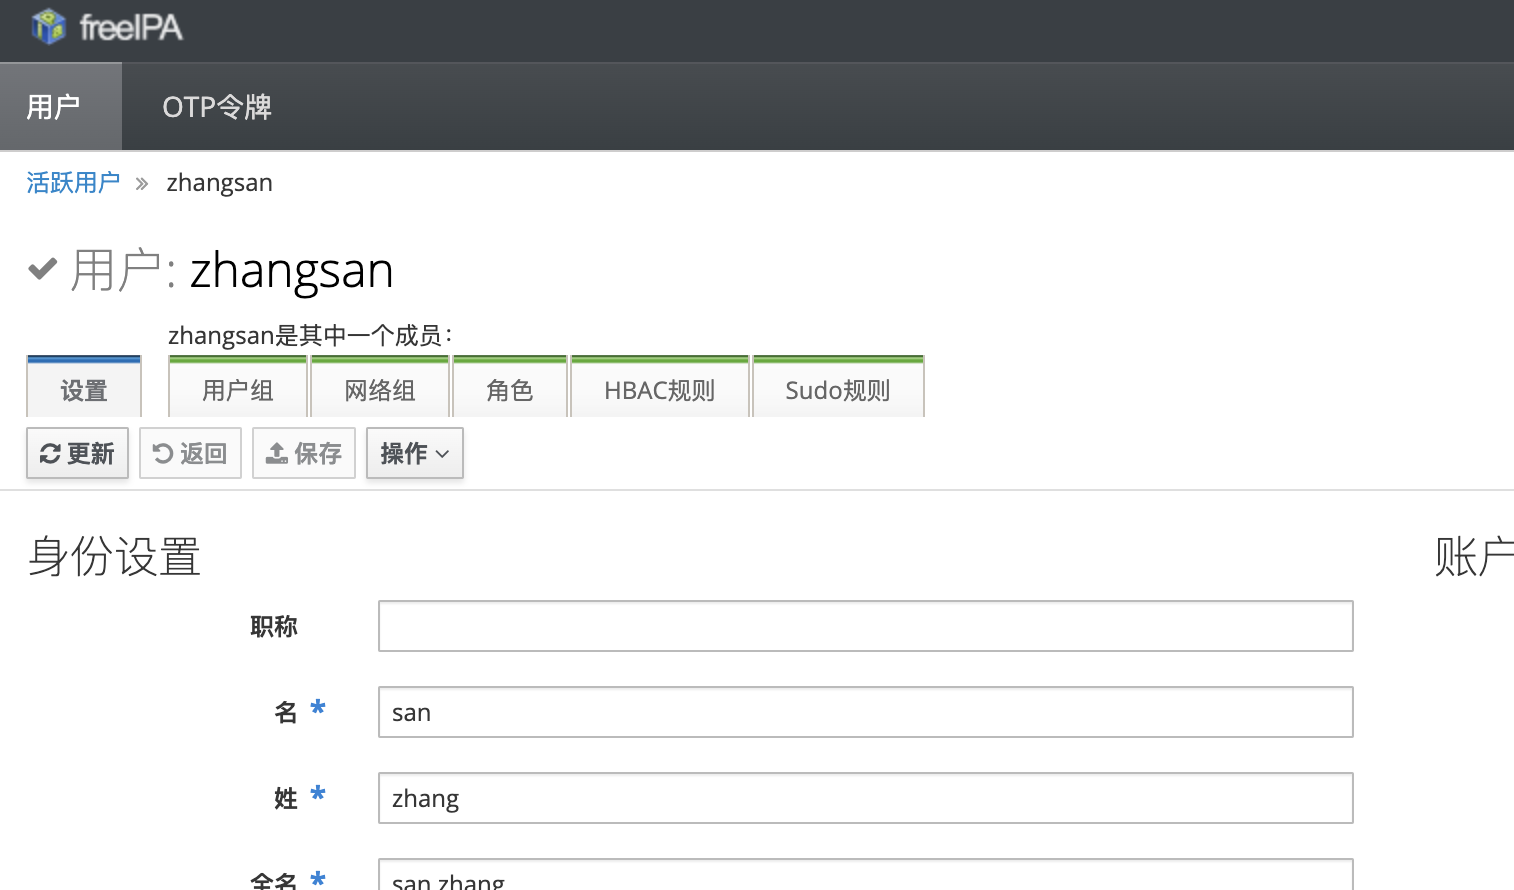Click the 名 field containing san

pyautogui.click(x=865, y=712)
